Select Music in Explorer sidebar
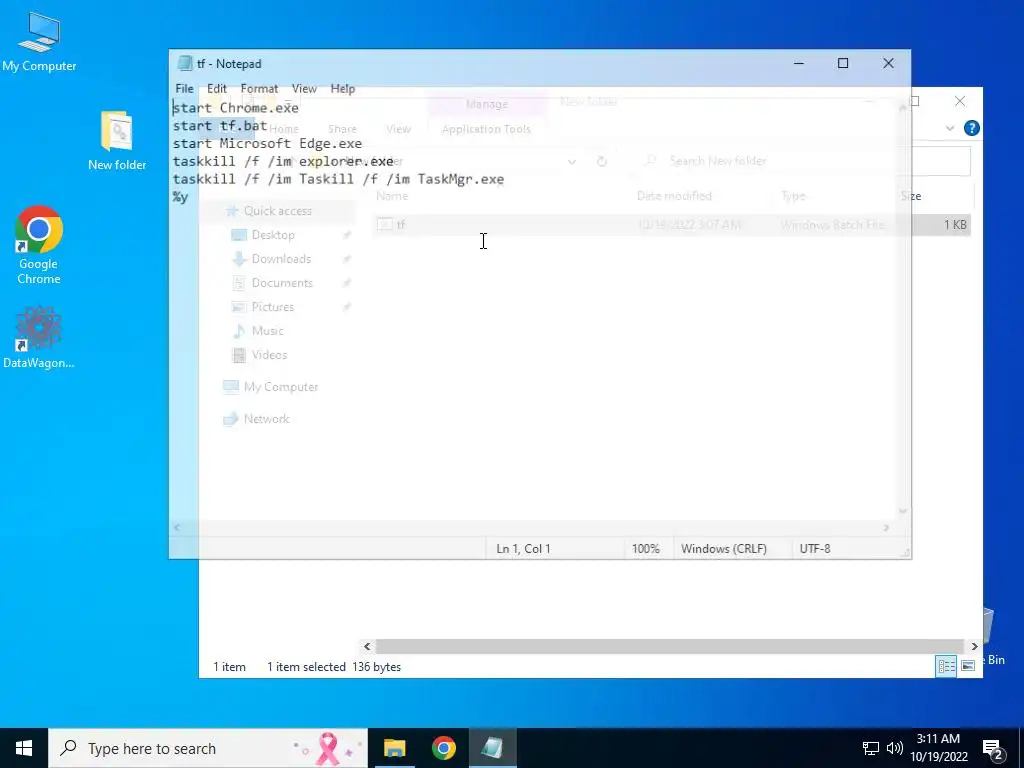The image size is (1024, 768). [267, 330]
